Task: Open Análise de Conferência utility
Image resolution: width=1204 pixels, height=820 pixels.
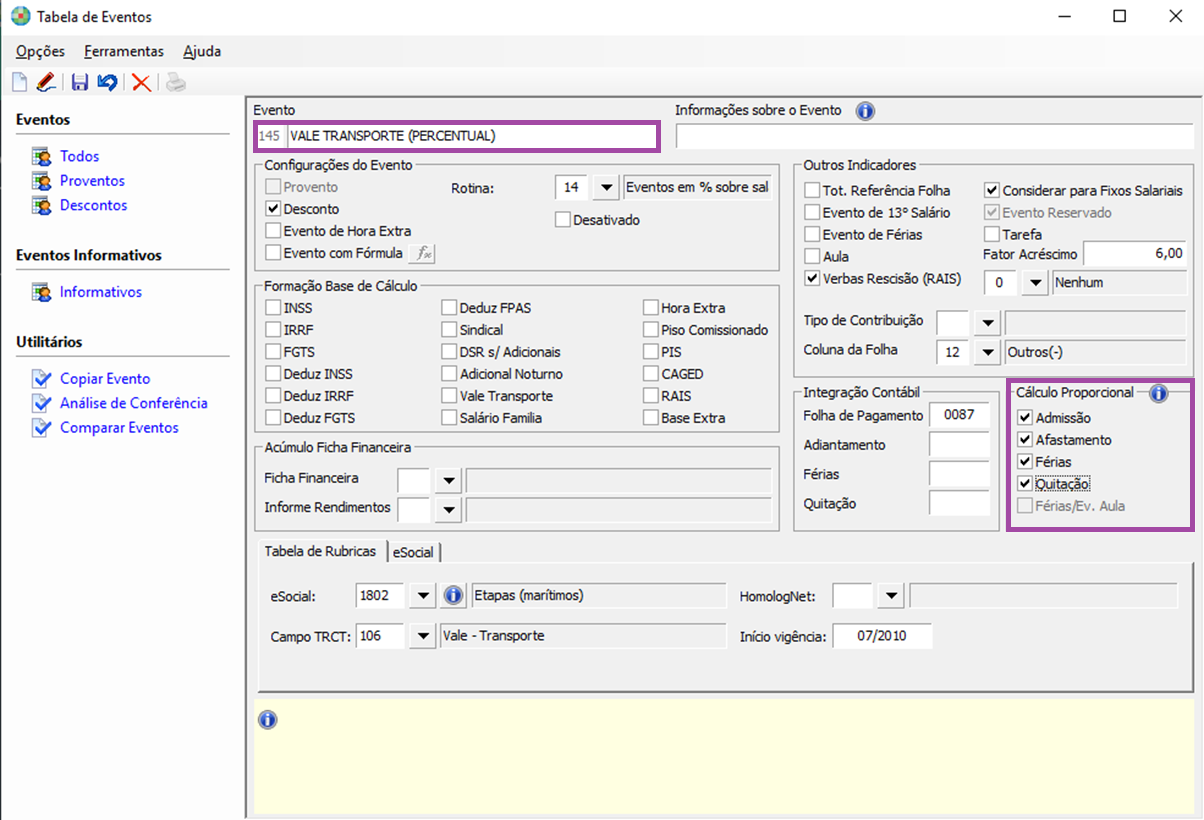Action: click(134, 403)
